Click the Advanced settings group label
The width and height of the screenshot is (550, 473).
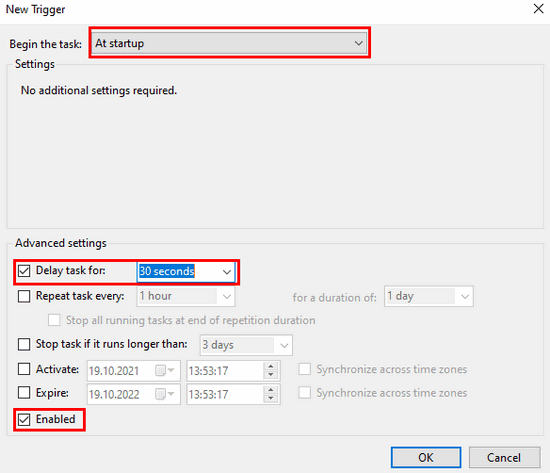[61, 243]
